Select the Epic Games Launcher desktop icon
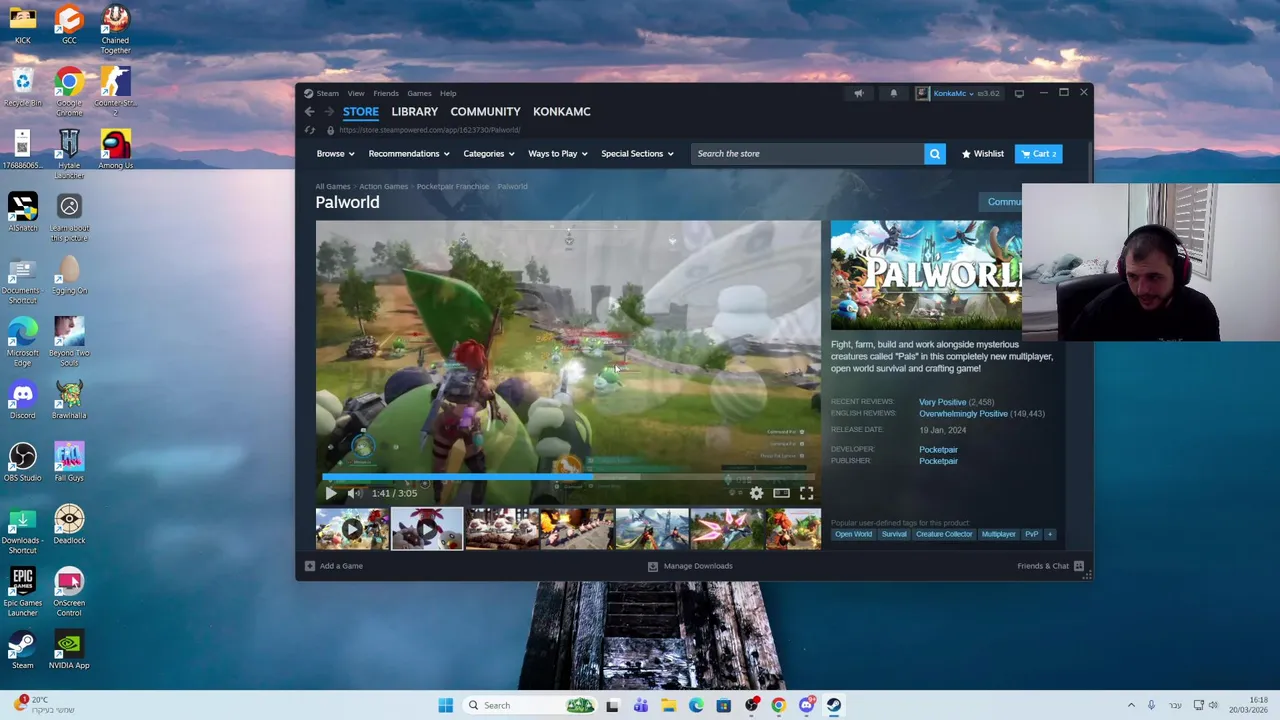 pyautogui.click(x=22, y=591)
